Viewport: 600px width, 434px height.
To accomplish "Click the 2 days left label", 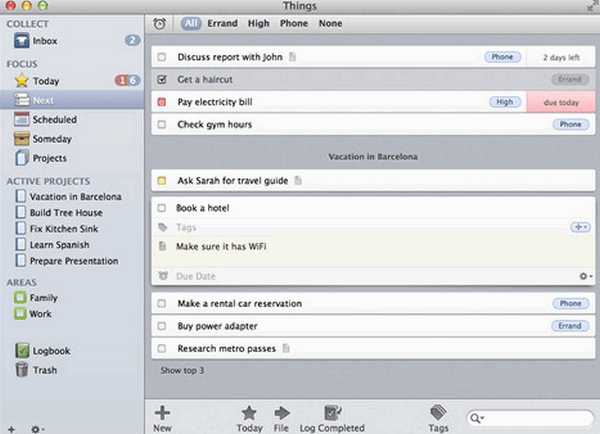I will [561, 57].
